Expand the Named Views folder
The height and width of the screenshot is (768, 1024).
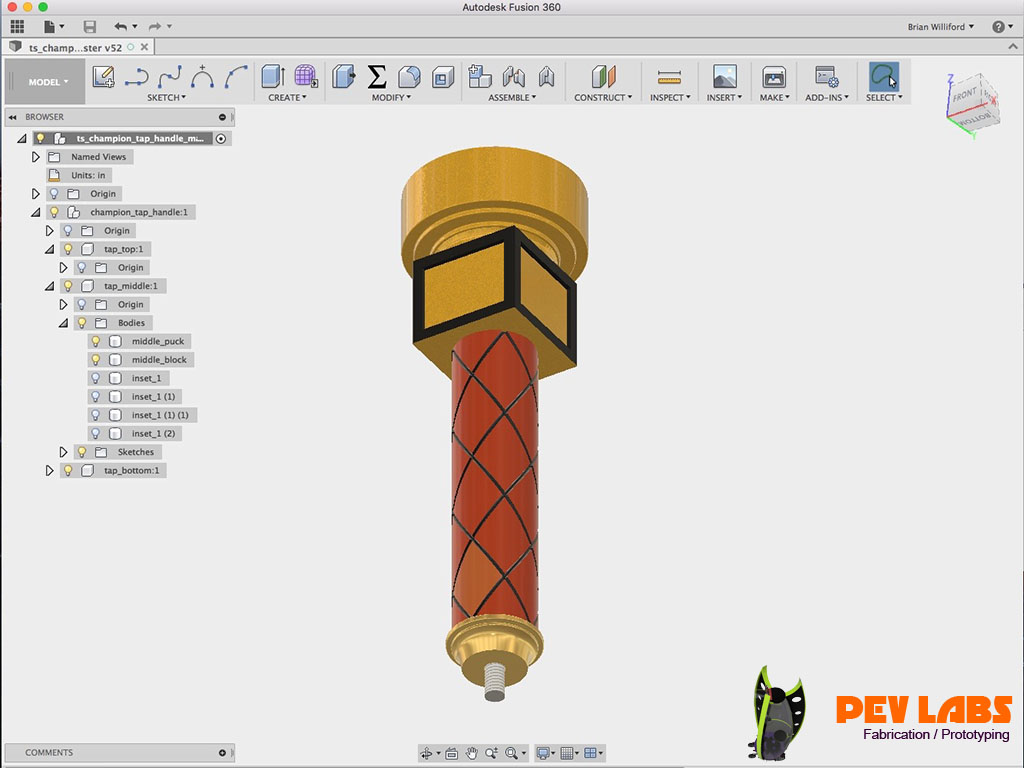coord(36,156)
